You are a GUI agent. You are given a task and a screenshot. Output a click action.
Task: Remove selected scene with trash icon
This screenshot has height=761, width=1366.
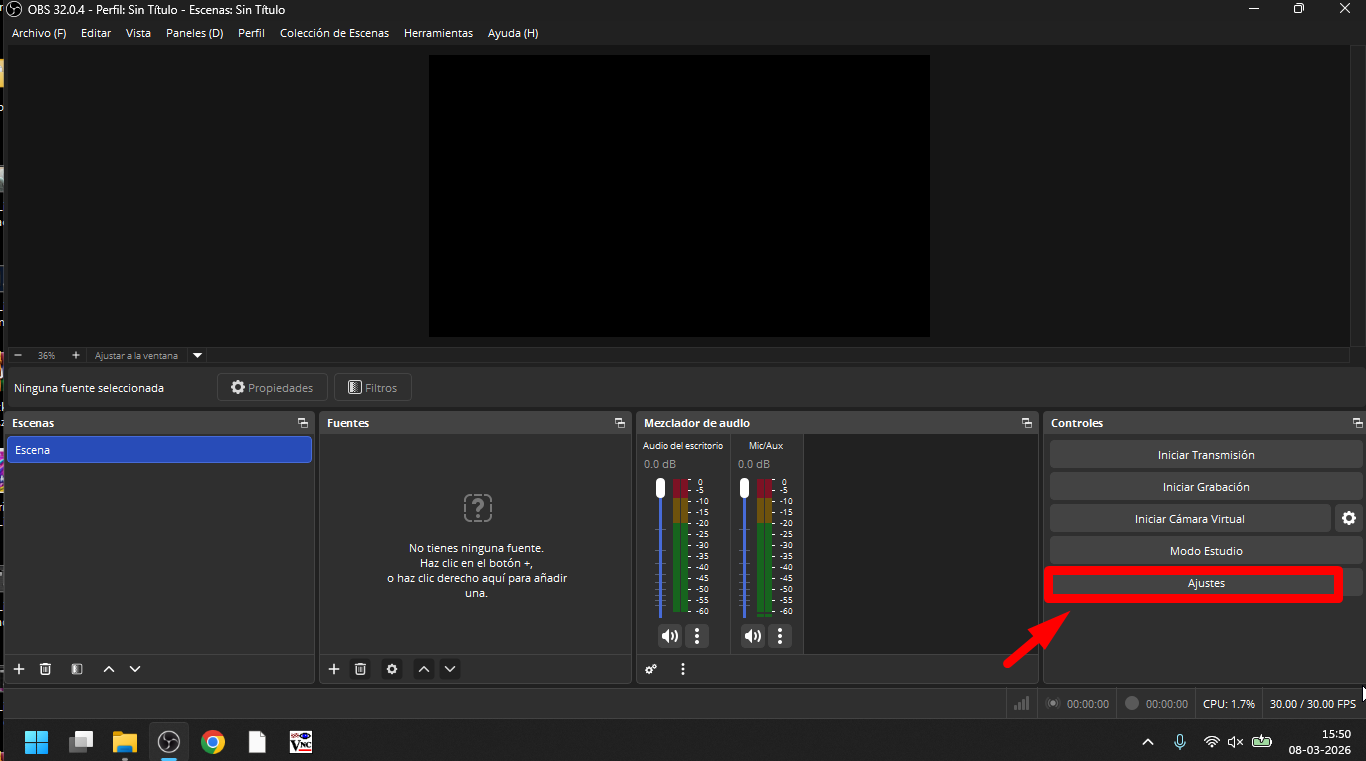click(45, 669)
